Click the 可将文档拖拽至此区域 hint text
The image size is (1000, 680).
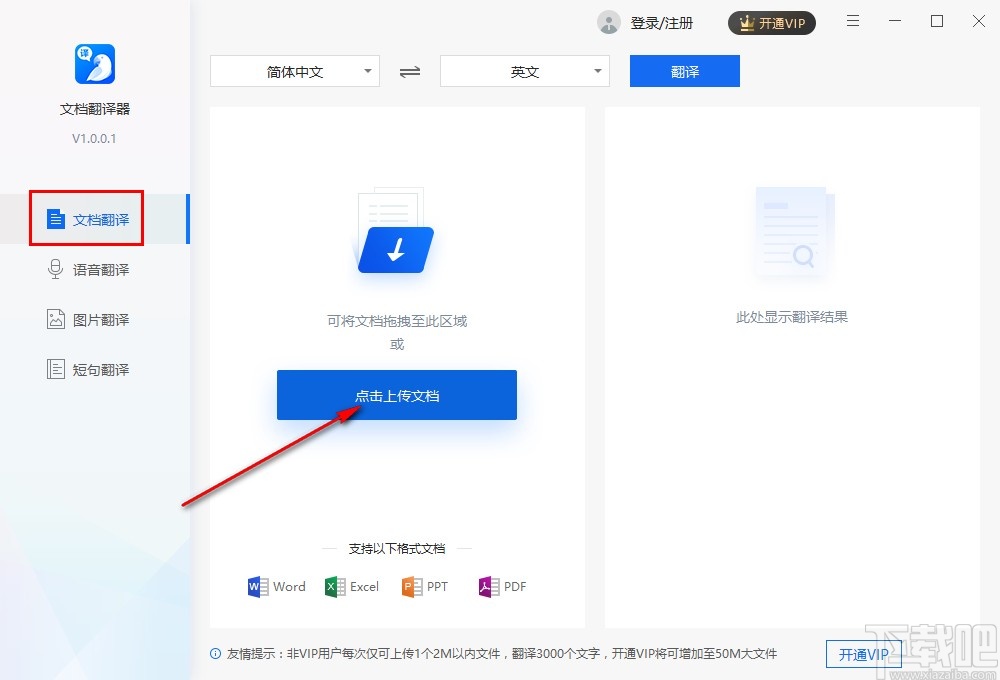[x=397, y=321]
